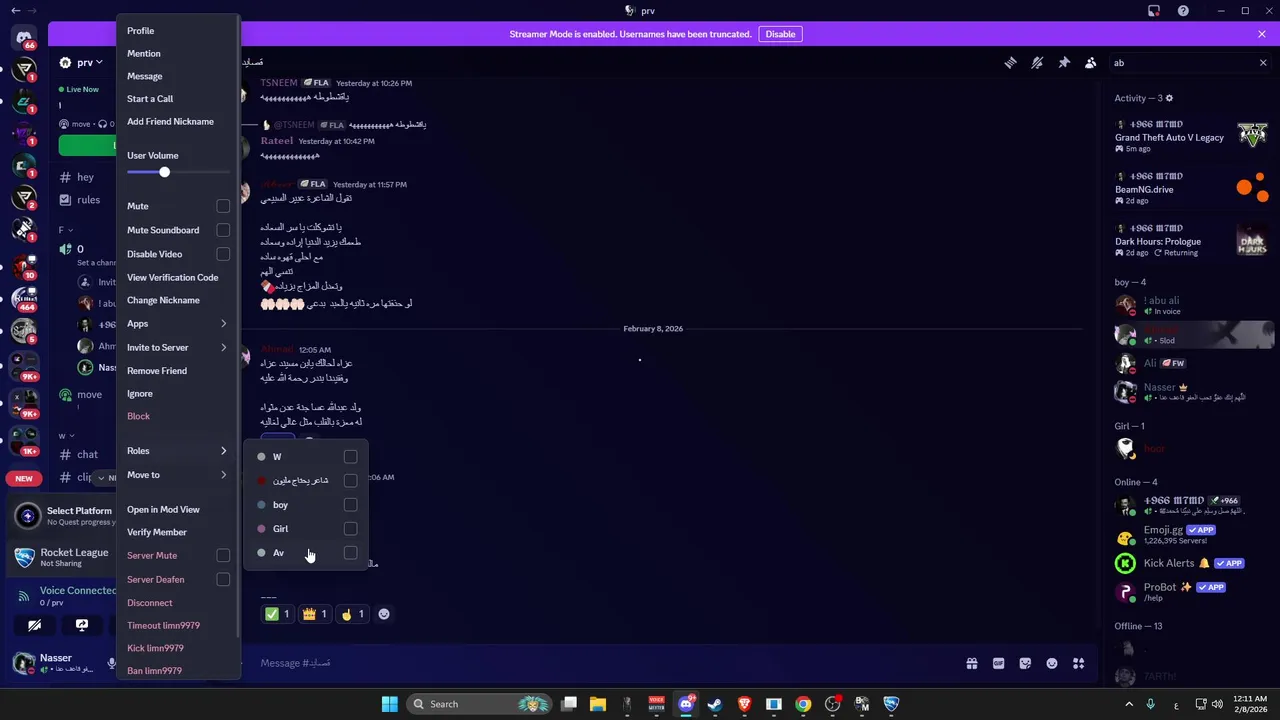This screenshot has height=720, width=1280.
Task: Show hidden system tray icons chevron
Action: [x=1129, y=704]
